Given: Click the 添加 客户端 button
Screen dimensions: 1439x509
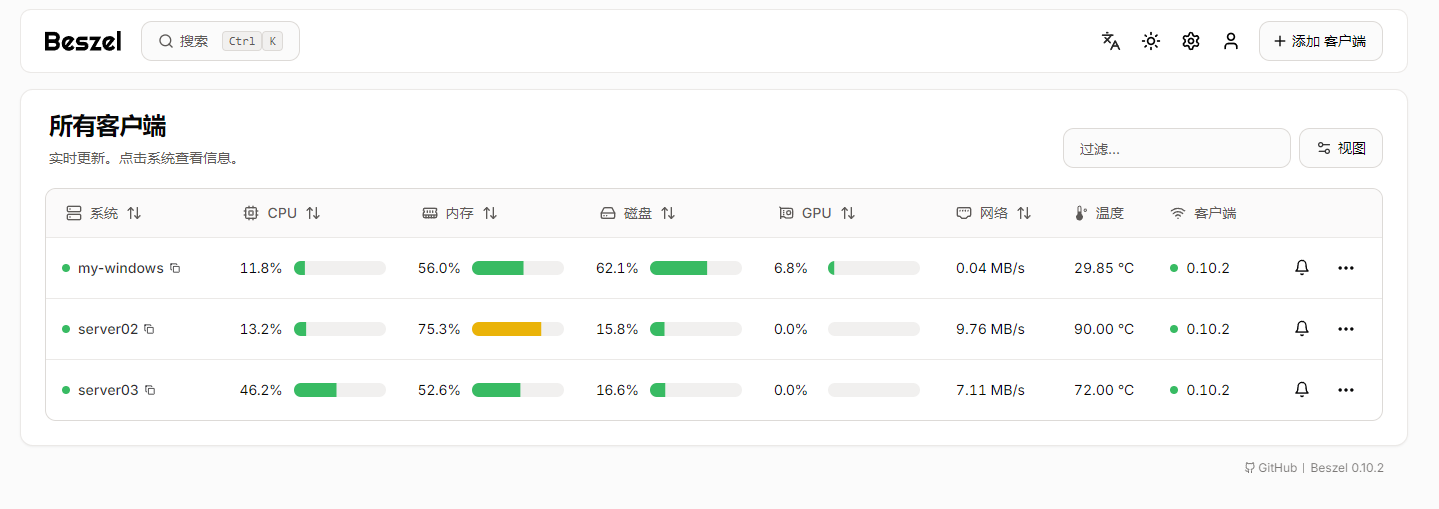Looking at the screenshot, I should (x=1320, y=41).
